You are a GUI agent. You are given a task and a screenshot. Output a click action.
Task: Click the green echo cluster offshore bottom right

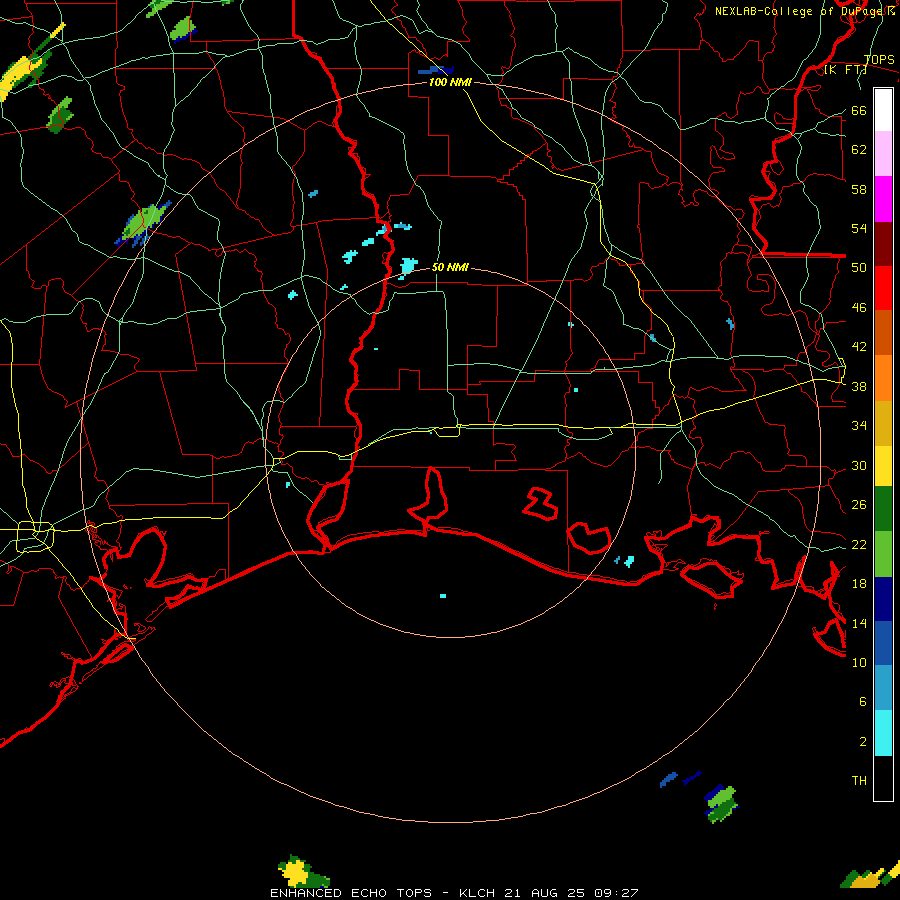(721, 804)
